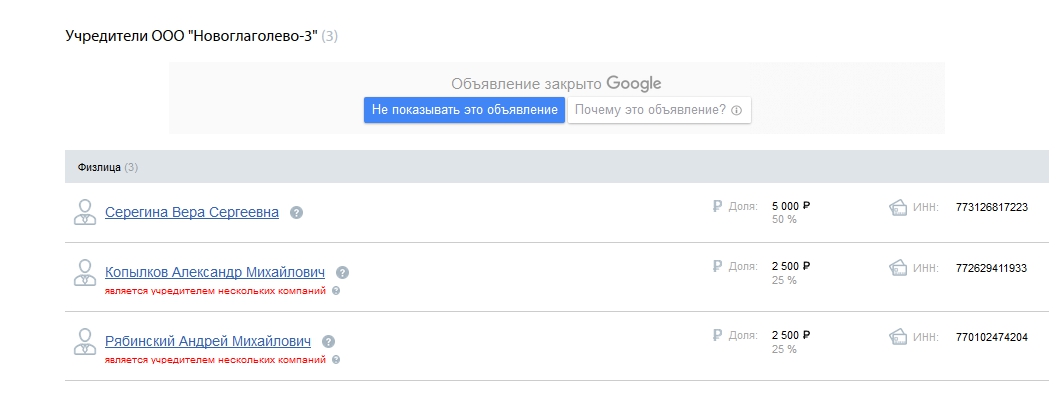The height and width of the screenshot is (404, 1063).
Task: Click INN card icon in Копылков row
Action: pos(898,268)
